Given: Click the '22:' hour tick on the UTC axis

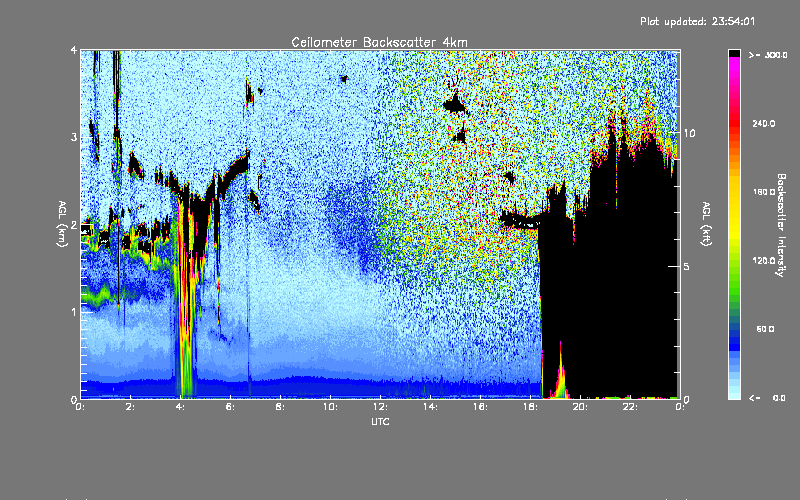Looking at the screenshot, I should [x=630, y=407].
